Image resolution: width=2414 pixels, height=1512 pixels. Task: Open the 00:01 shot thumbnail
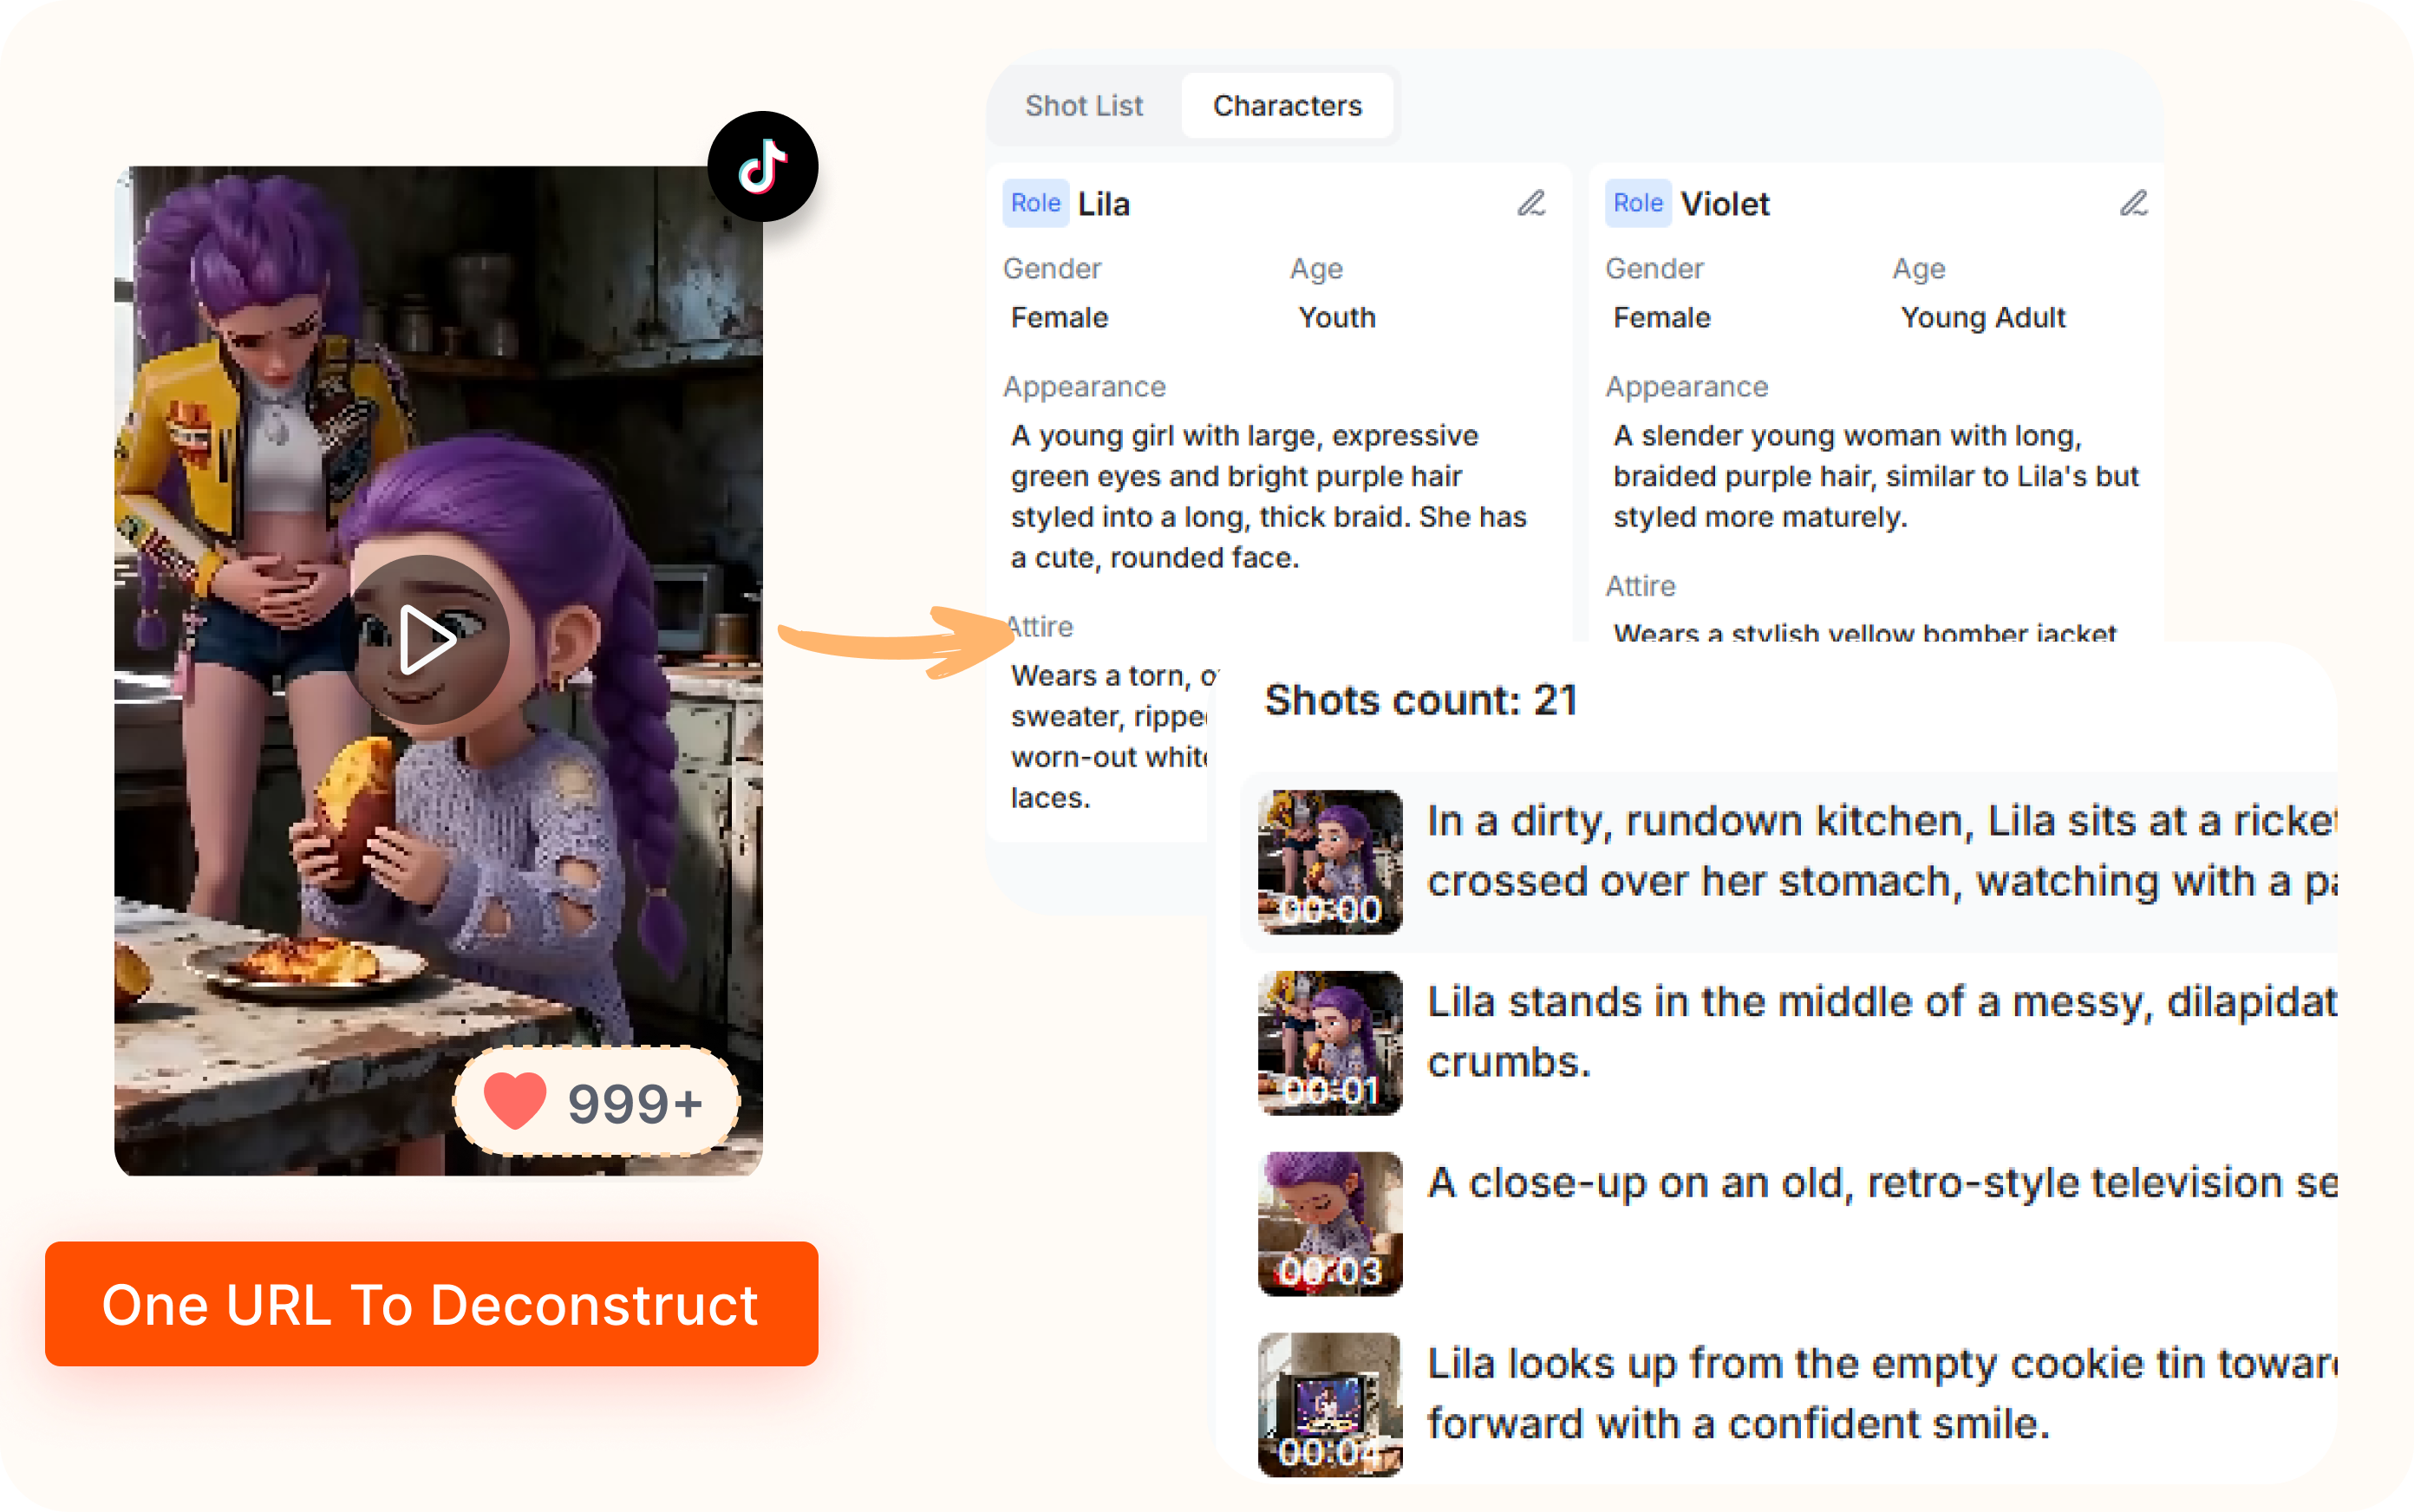(x=1330, y=1042)
